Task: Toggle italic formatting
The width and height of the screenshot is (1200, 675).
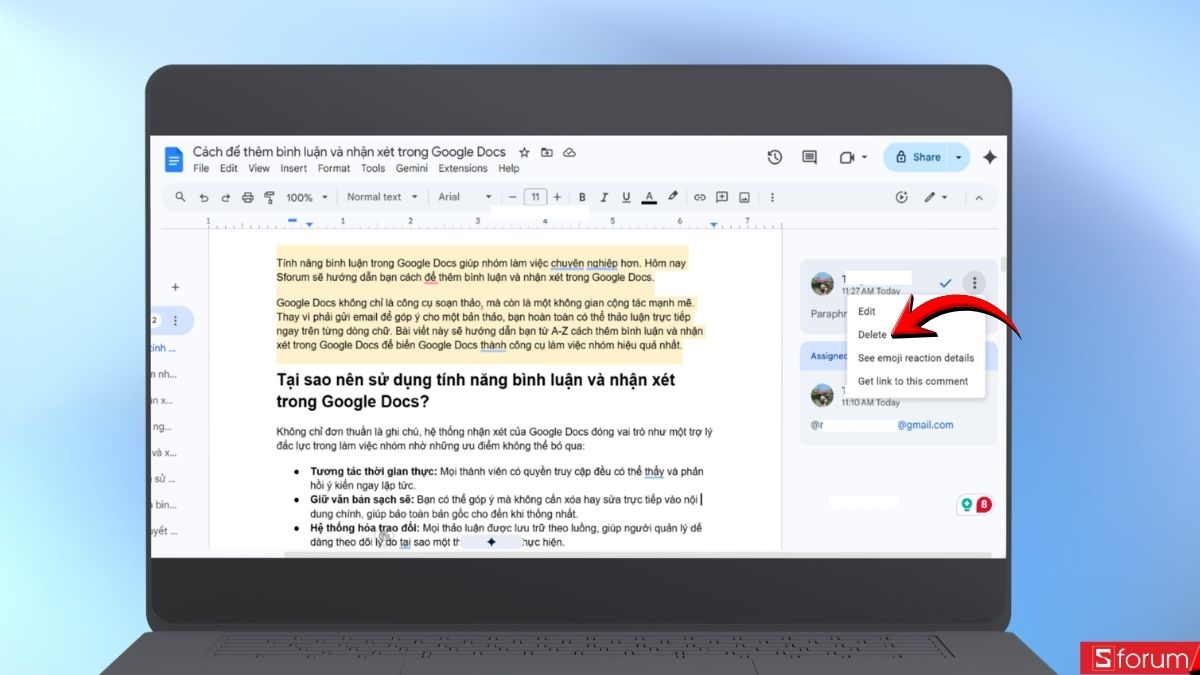Action: click(603, 197)
